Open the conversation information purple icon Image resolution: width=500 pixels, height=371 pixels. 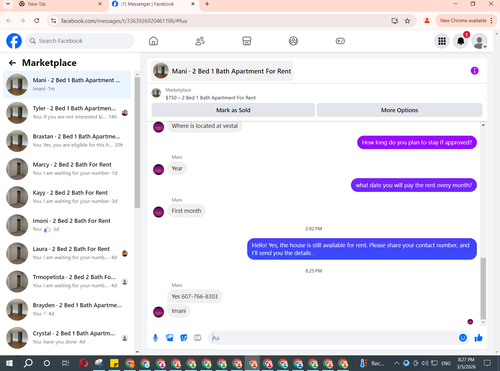[x=474, y=71]
